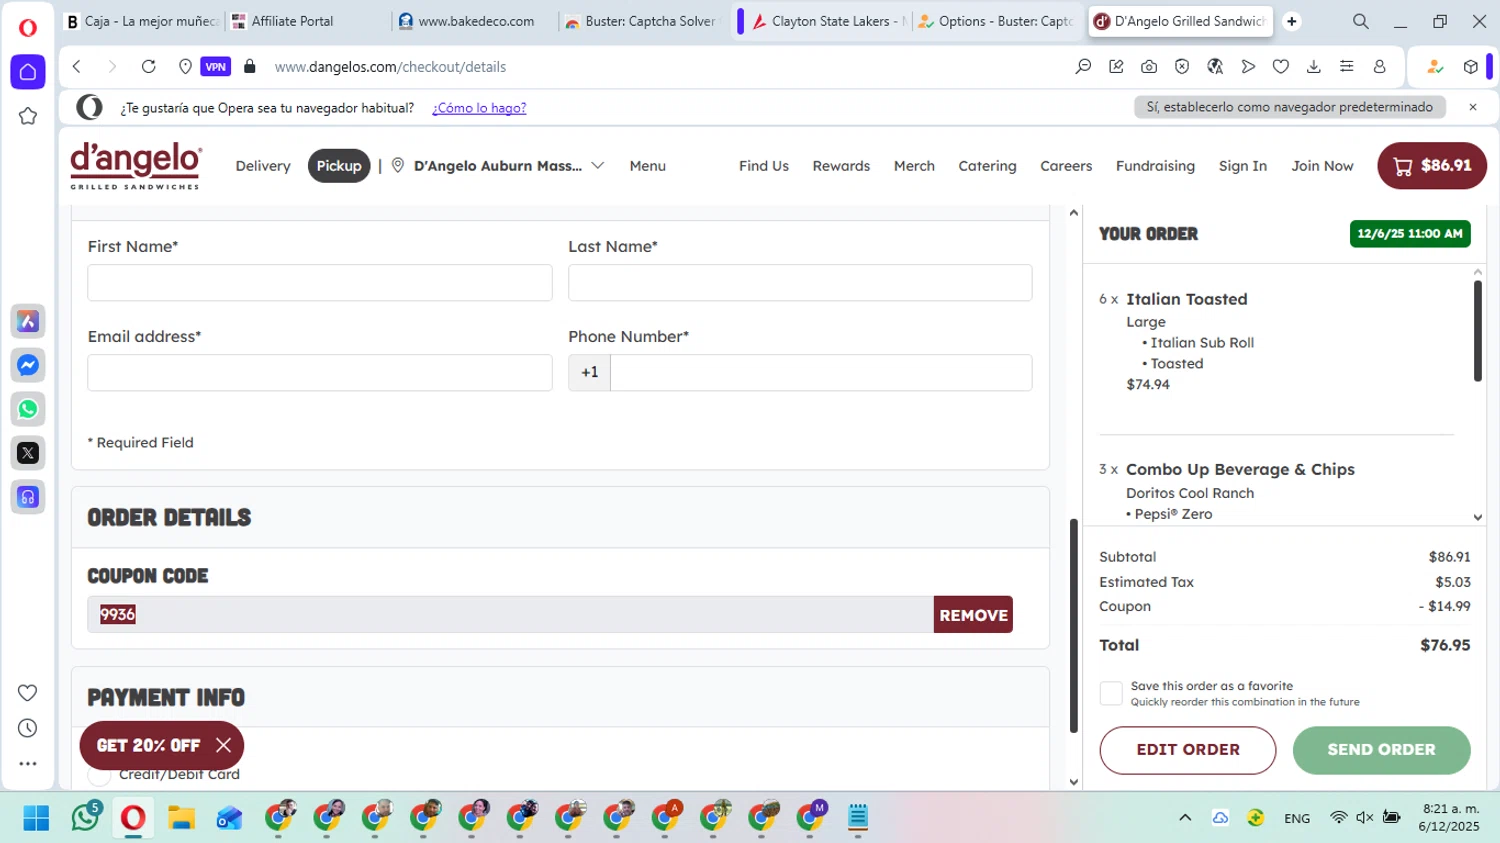Image resolution: width=1500 pixels, height=843 pixels.
Task: Open sidebar three-dots more options
Action: tap(28, 763)
